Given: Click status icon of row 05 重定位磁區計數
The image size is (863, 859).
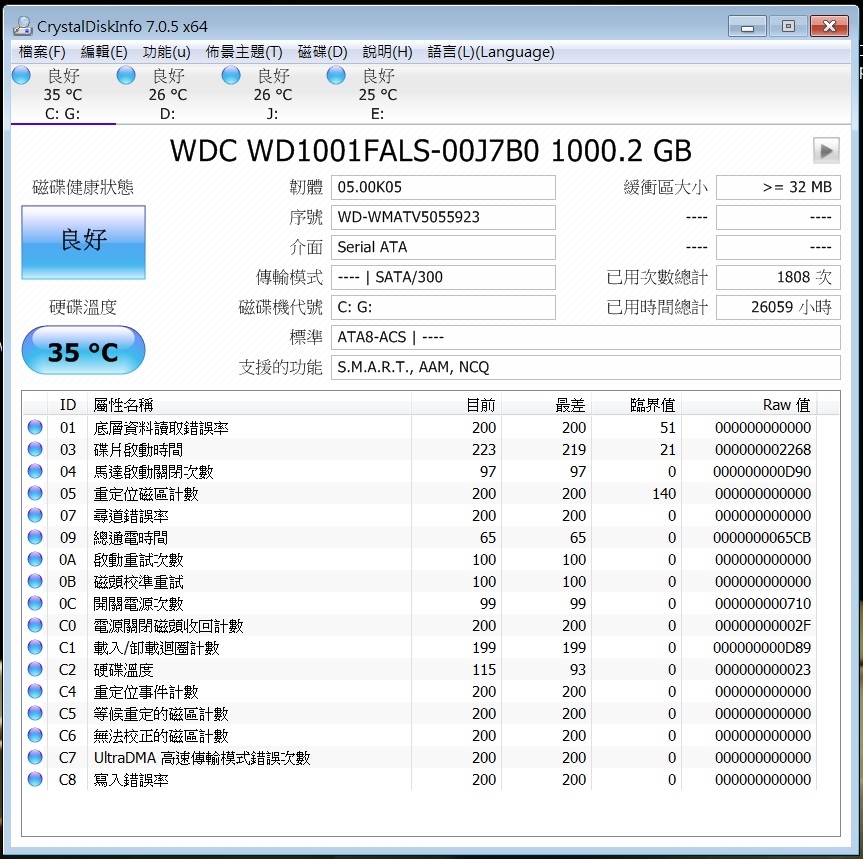Looking at the screenshot, I should [35, 493].
